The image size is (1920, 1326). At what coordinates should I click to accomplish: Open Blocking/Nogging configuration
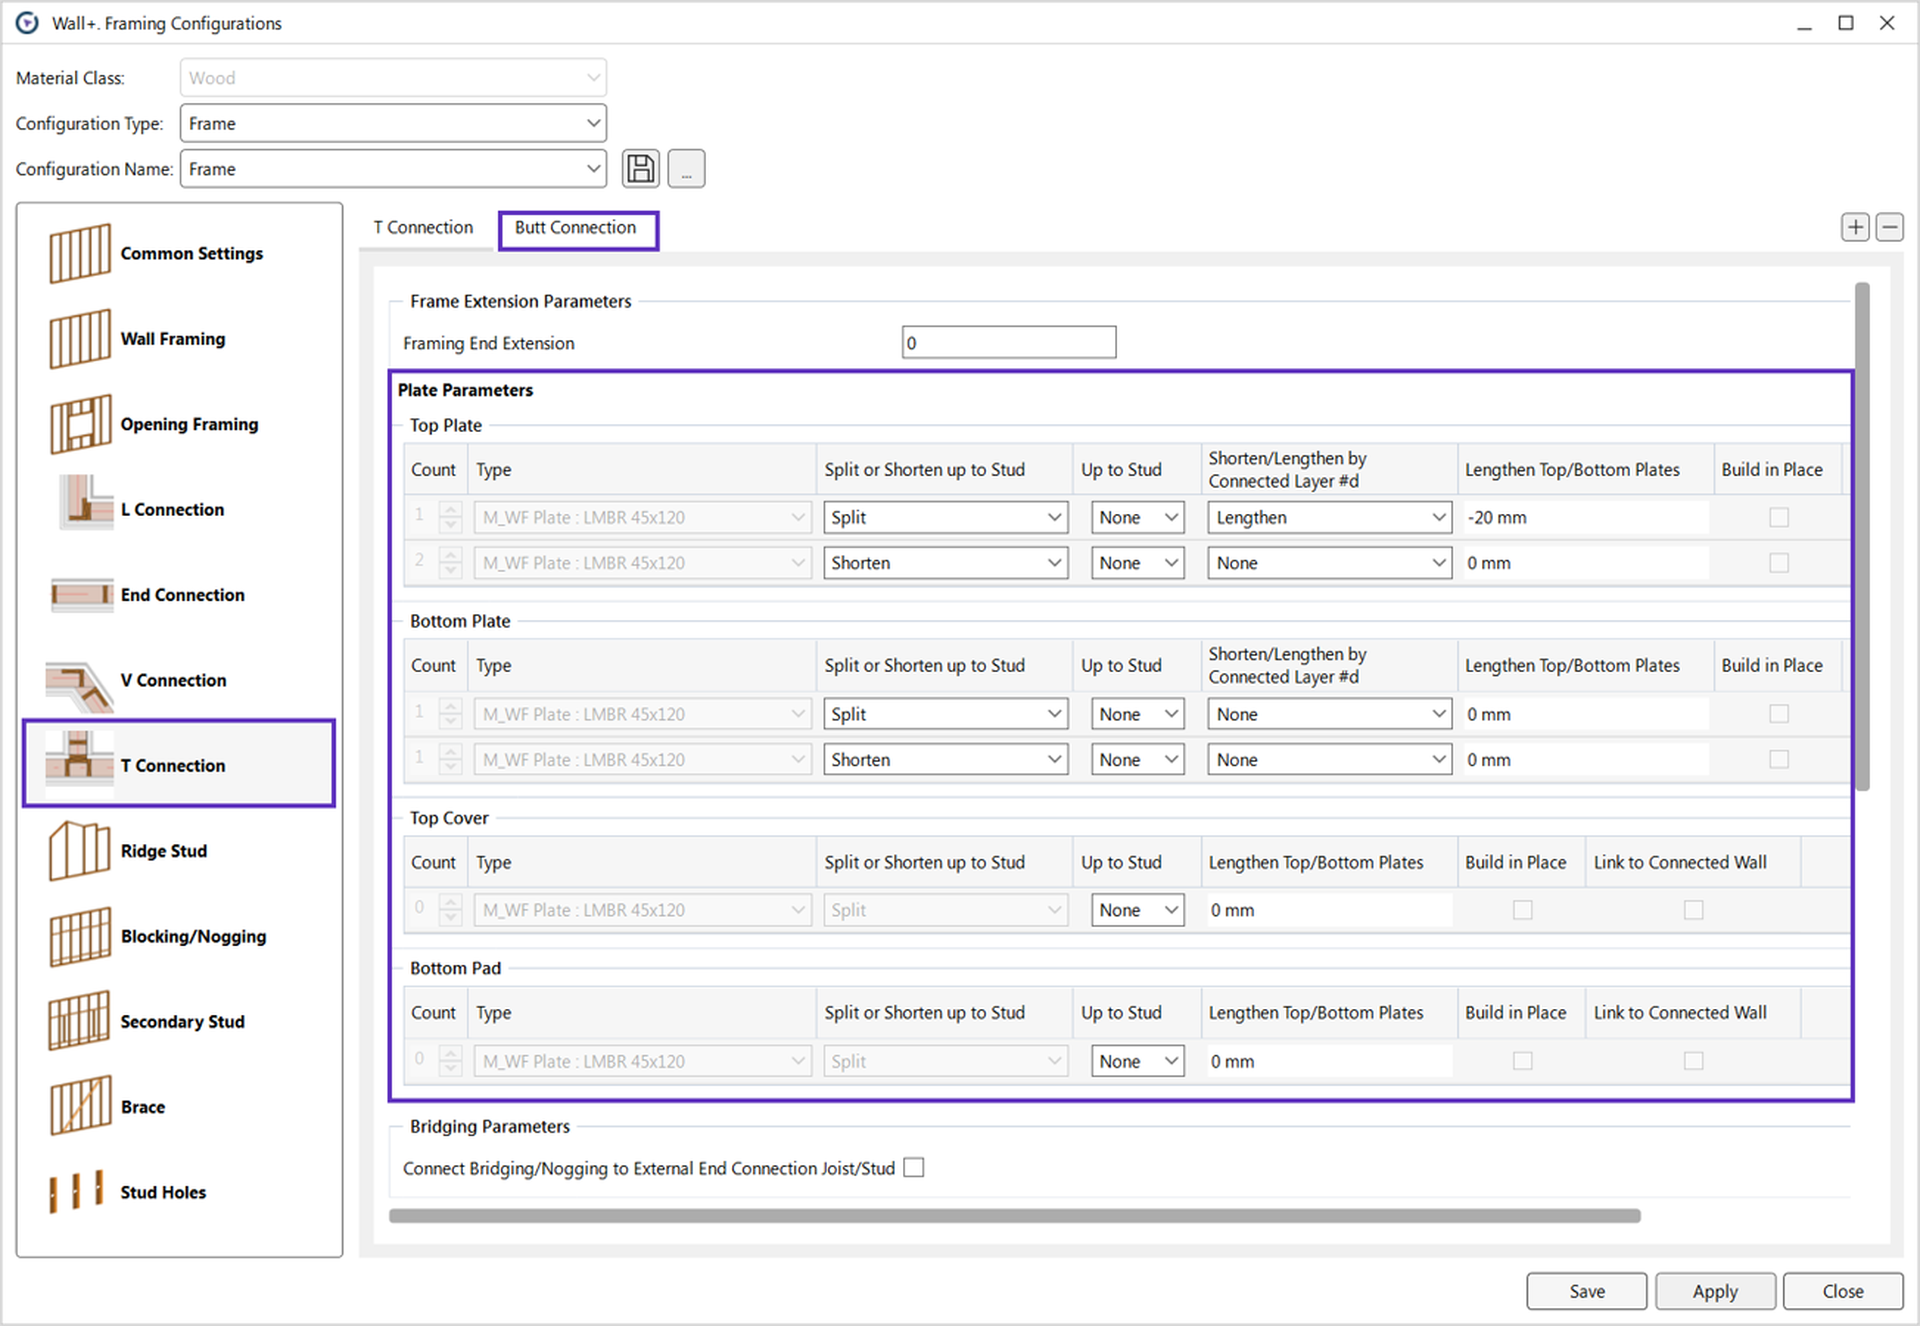point(192,936)
